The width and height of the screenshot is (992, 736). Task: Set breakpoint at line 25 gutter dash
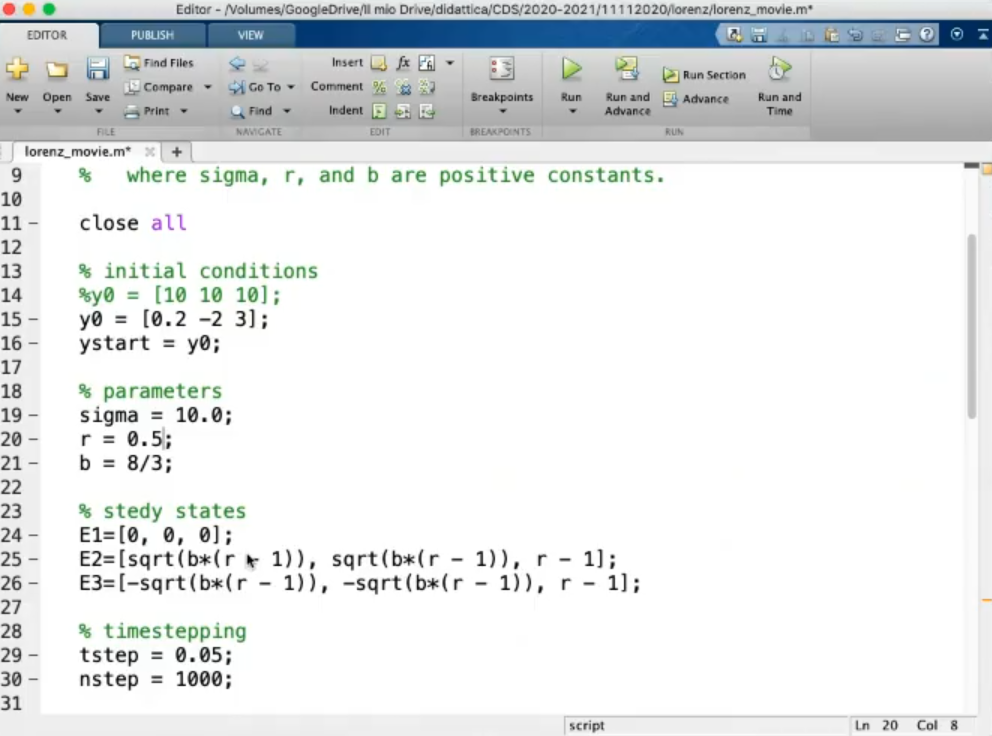tap(33, 559)
